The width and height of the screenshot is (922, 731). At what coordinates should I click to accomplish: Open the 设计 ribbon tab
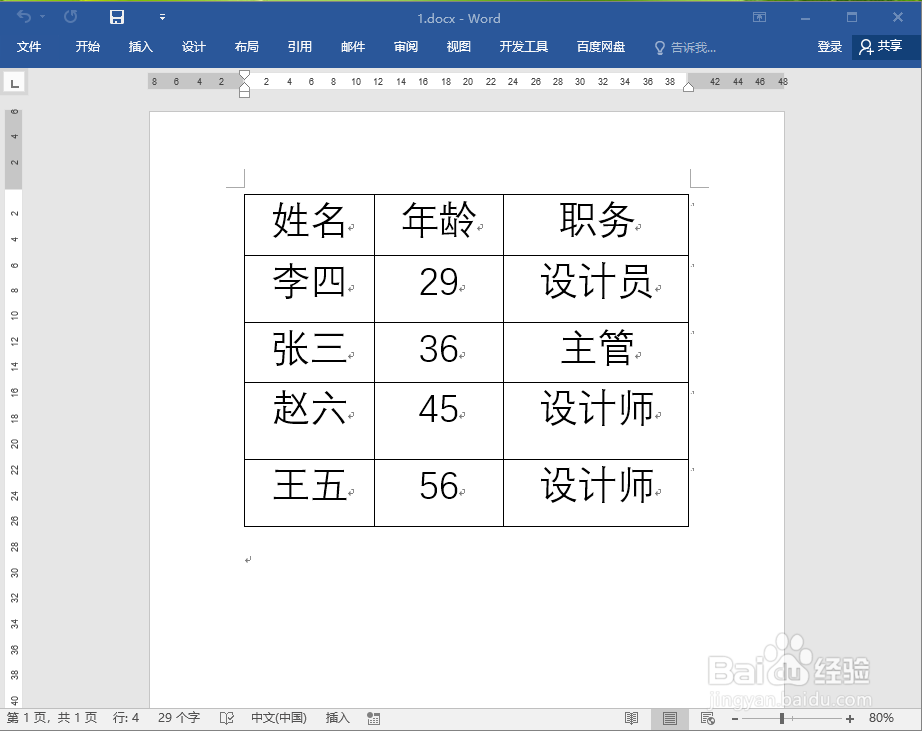click(x=193, y=46)
